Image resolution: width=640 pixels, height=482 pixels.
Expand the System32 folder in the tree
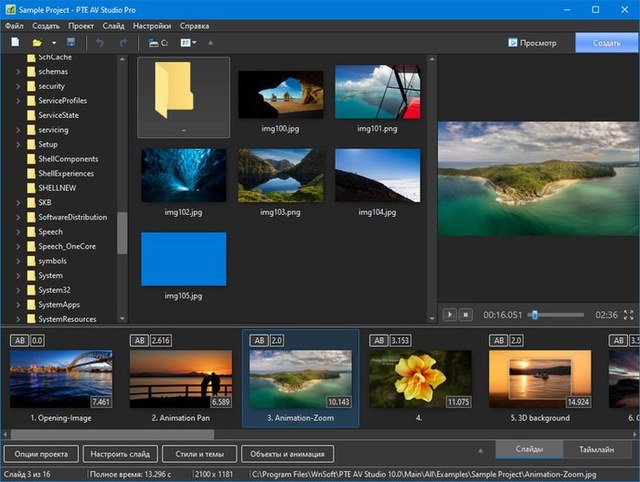[18, 290]
